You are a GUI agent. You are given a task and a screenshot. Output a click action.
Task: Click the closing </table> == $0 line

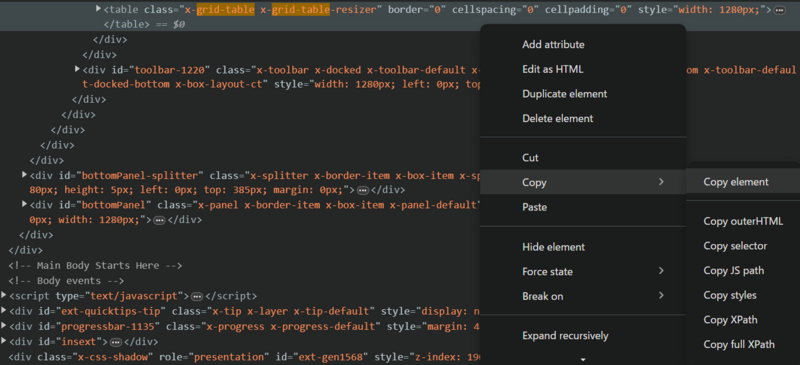pos(144,24)
